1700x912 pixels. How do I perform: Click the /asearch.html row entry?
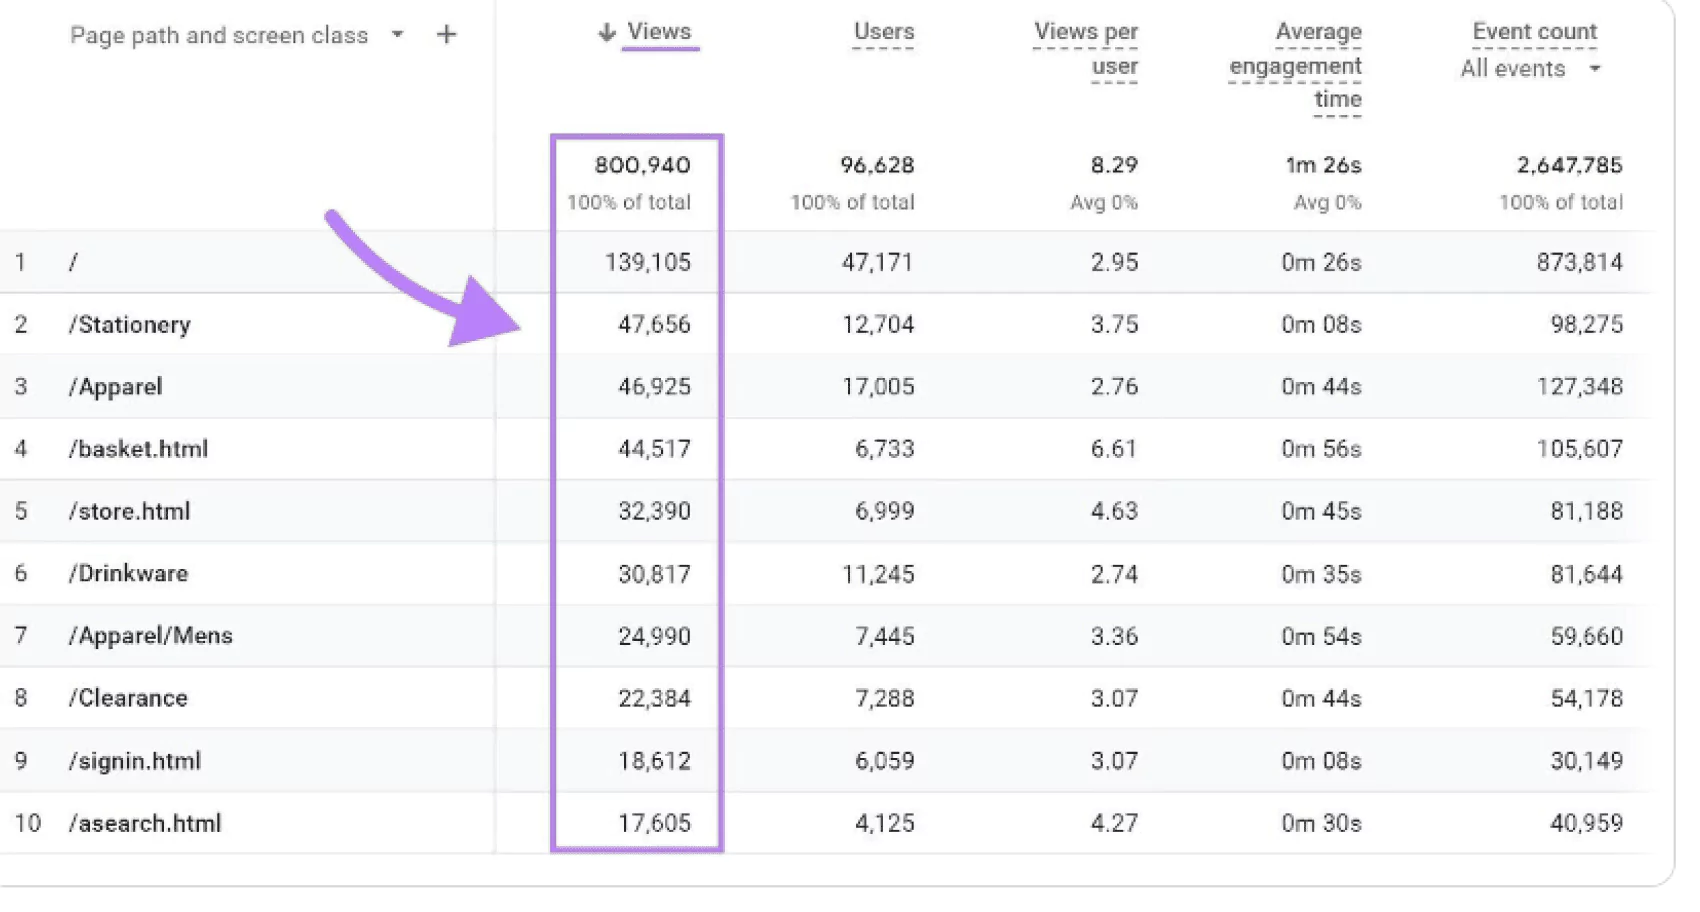(145, 822)
